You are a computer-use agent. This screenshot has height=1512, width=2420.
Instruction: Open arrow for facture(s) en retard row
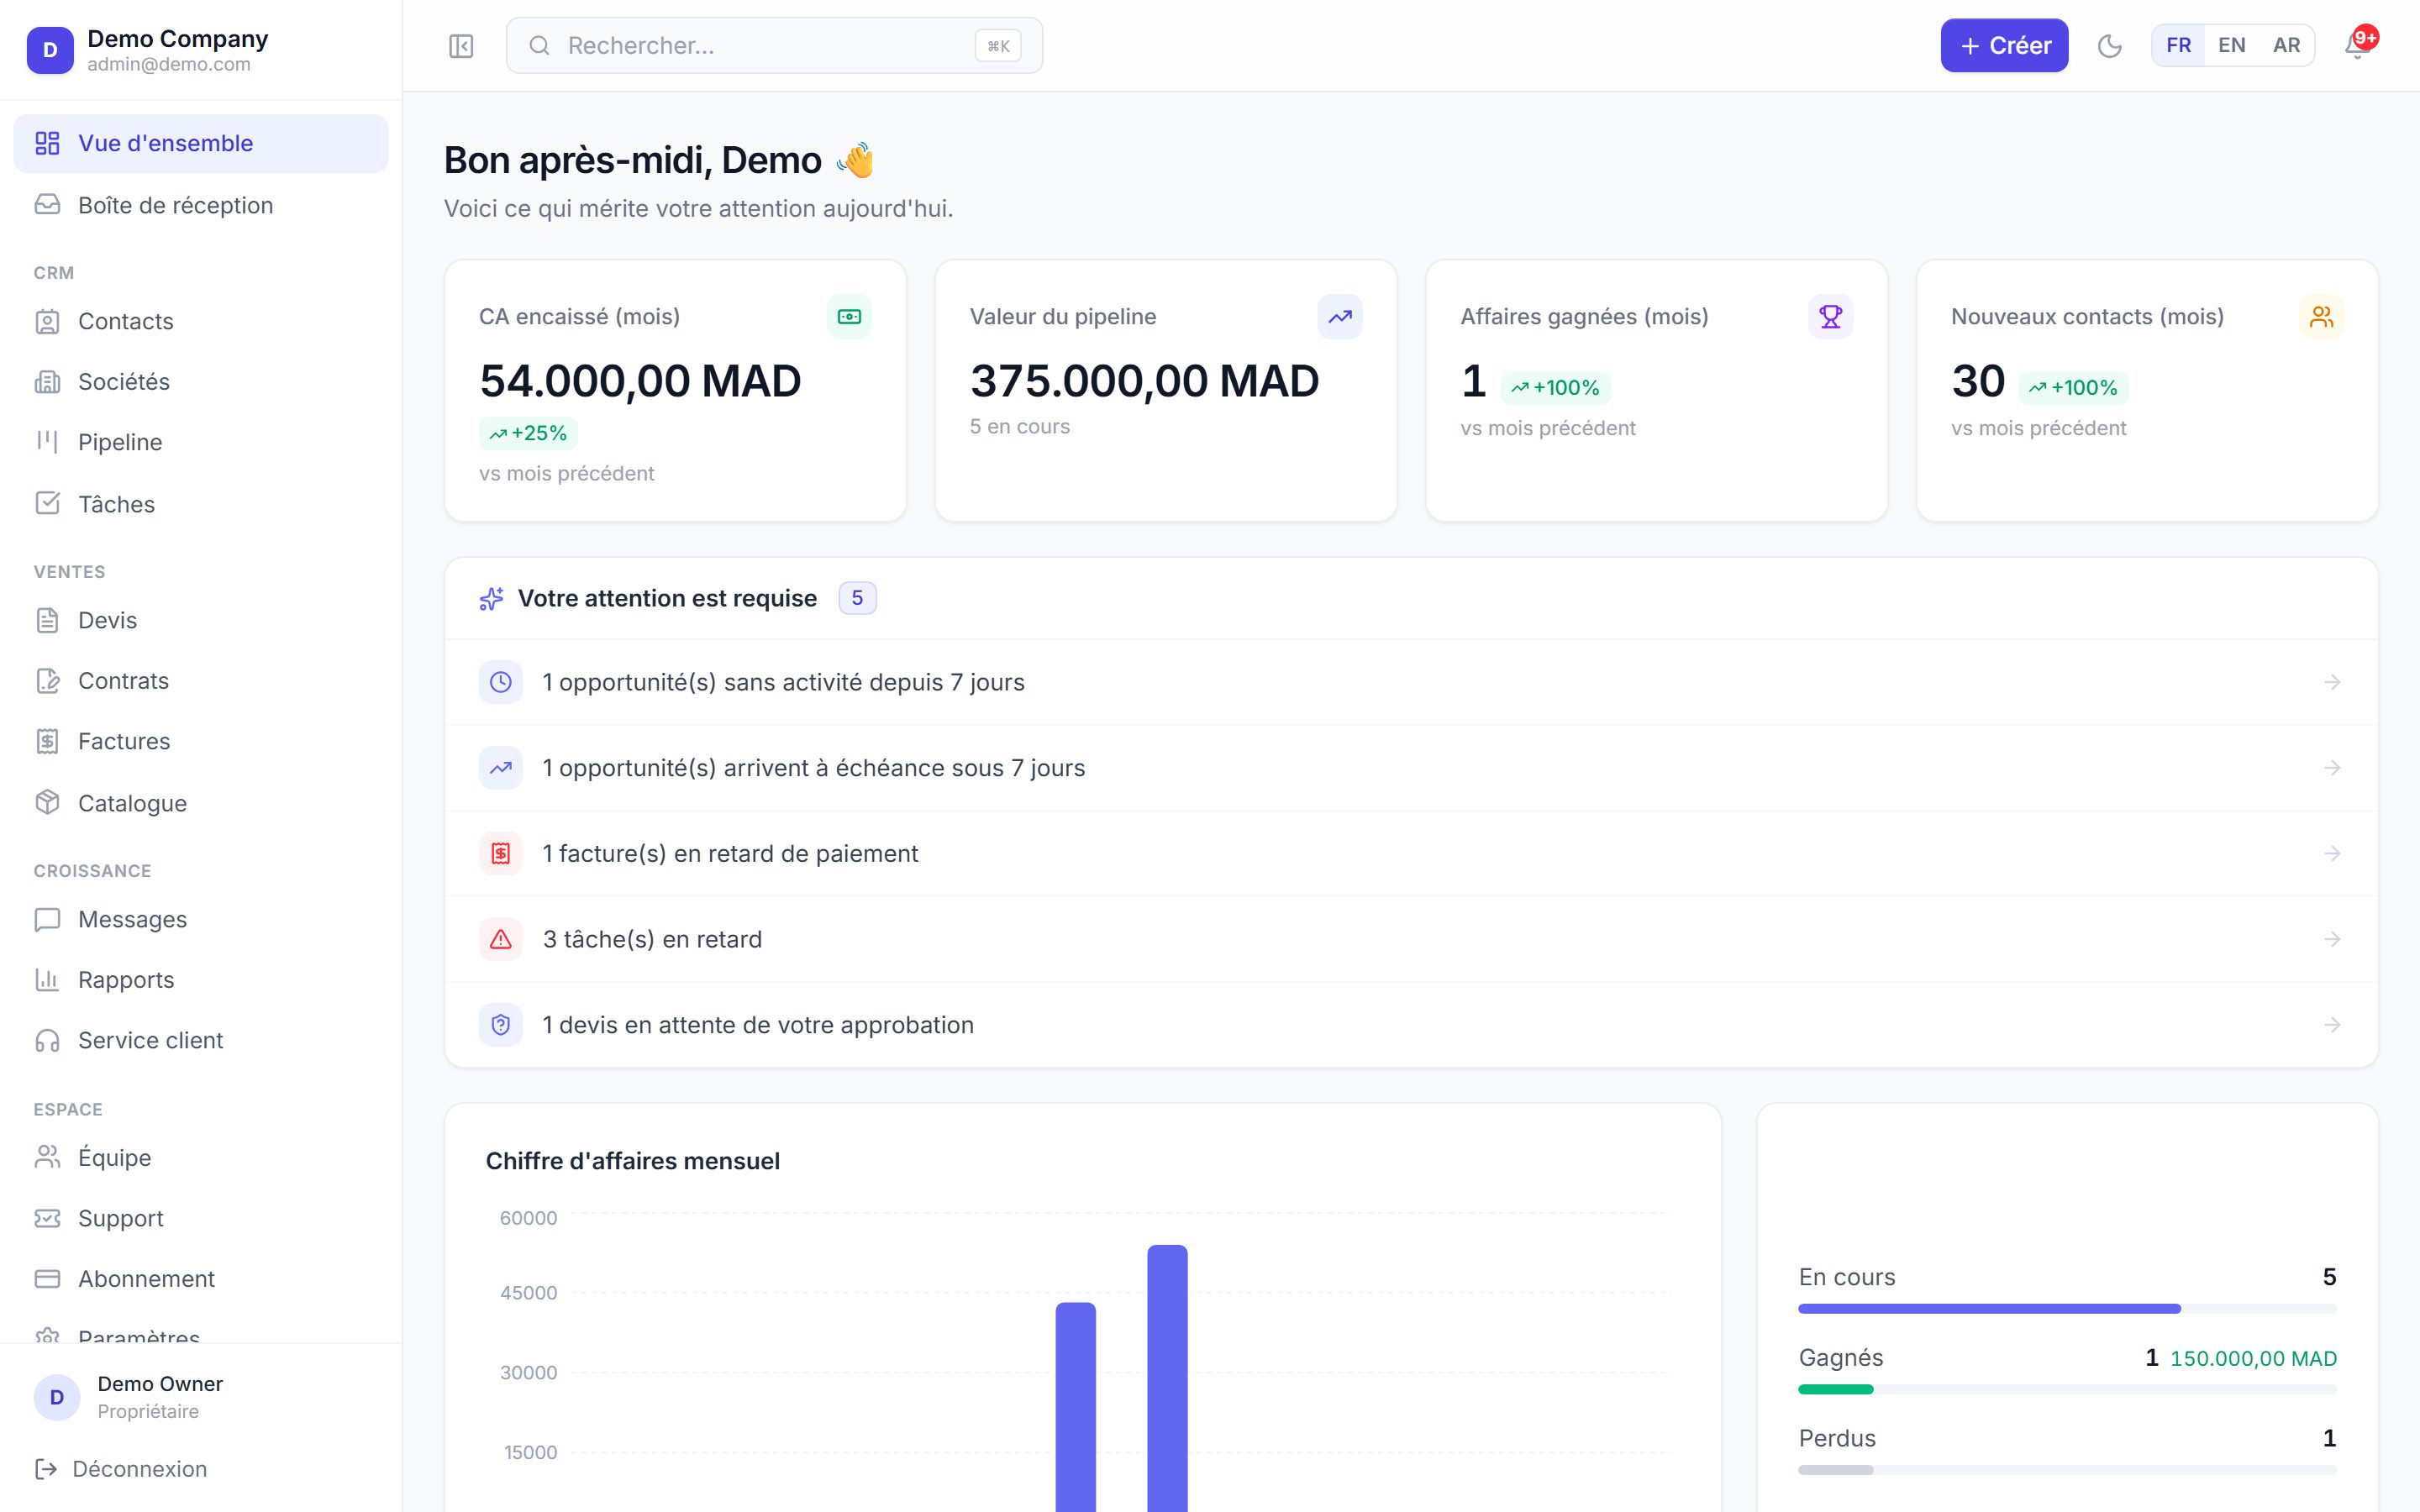click(x=2333, y=854)
